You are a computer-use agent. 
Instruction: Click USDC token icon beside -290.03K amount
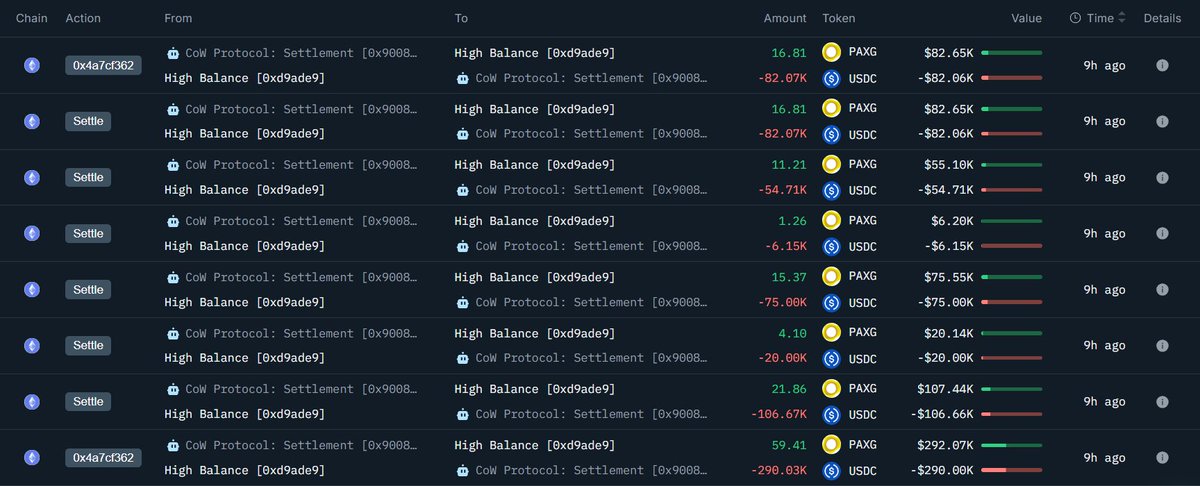(830, 470)
